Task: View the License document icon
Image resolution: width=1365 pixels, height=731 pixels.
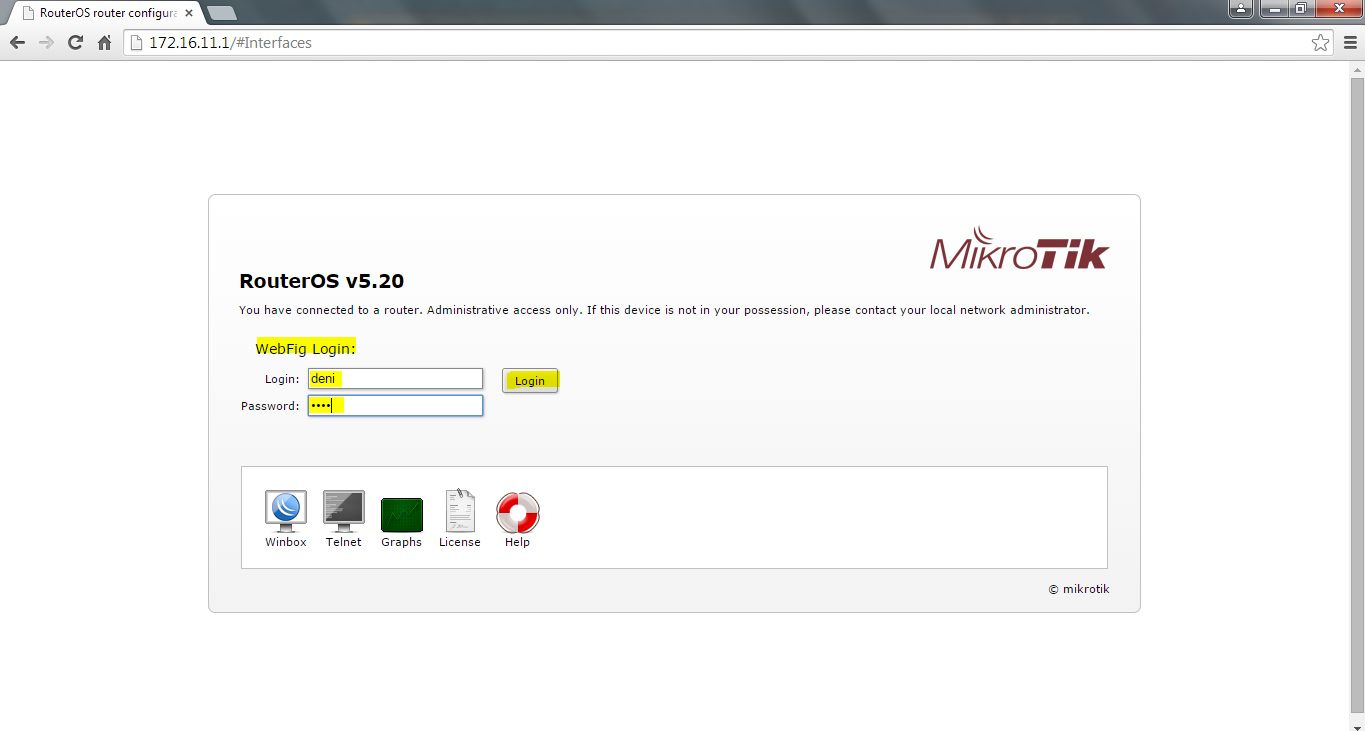Action: point(459,511)
